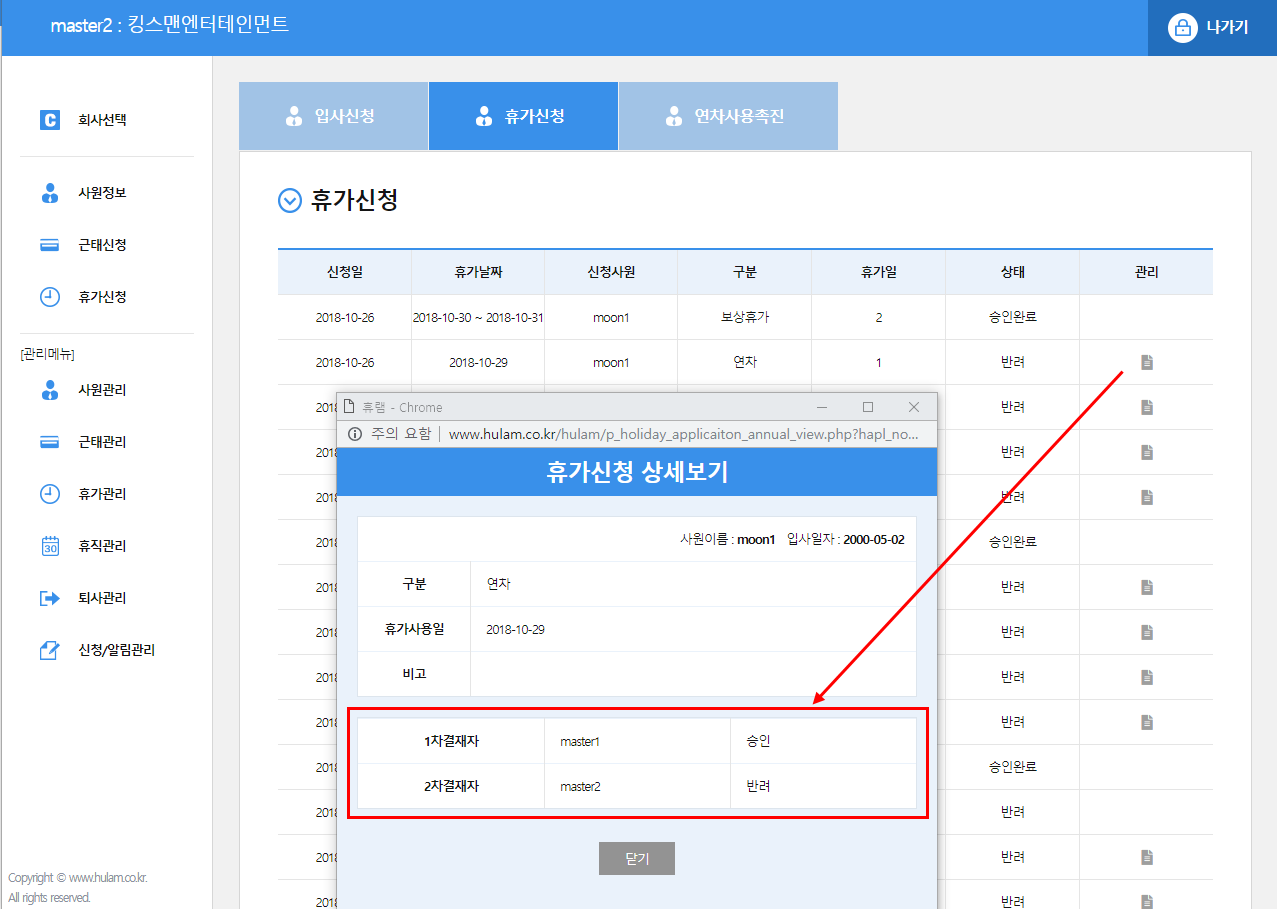Open 근태관리 in the management menu
1277x909 pixels.
pos(101,442)
